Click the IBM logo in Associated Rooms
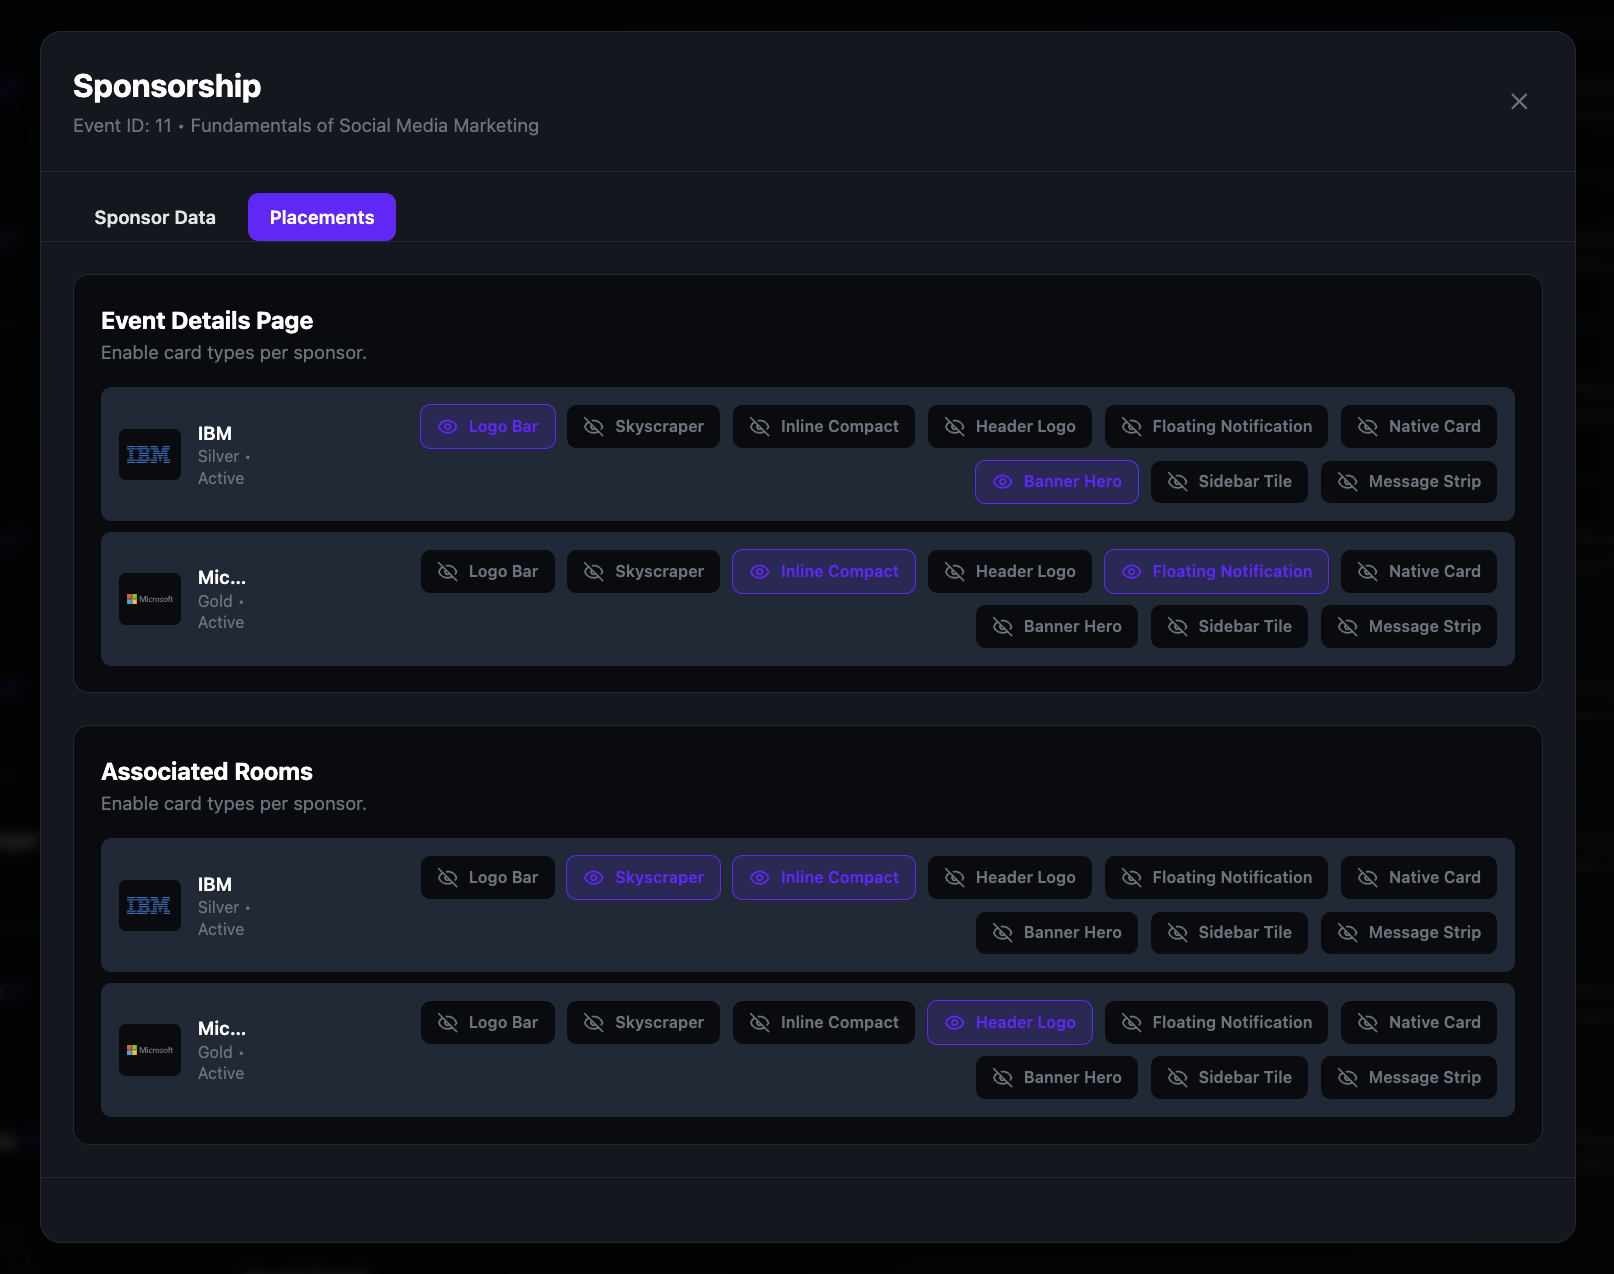 [150, 906]
